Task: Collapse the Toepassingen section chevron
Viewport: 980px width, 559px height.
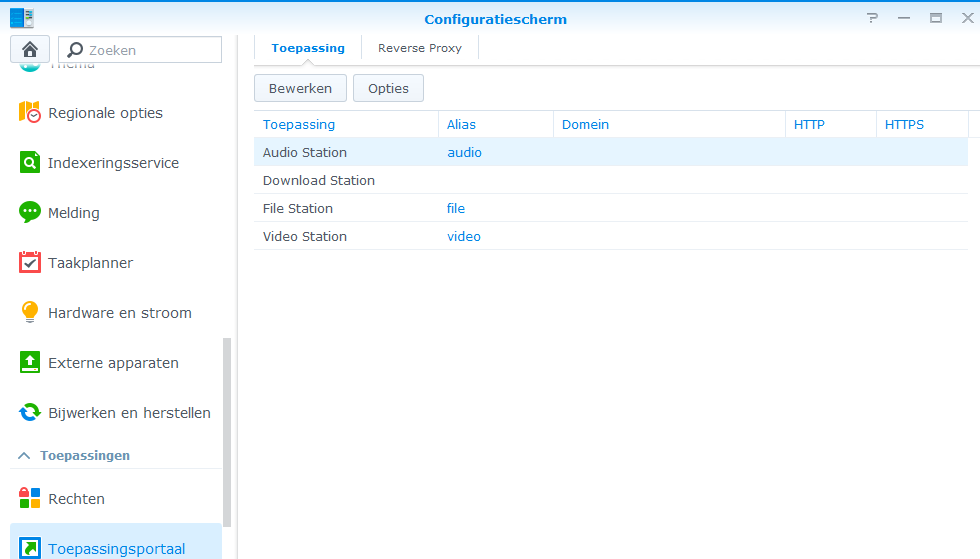Action: point(24,456)
